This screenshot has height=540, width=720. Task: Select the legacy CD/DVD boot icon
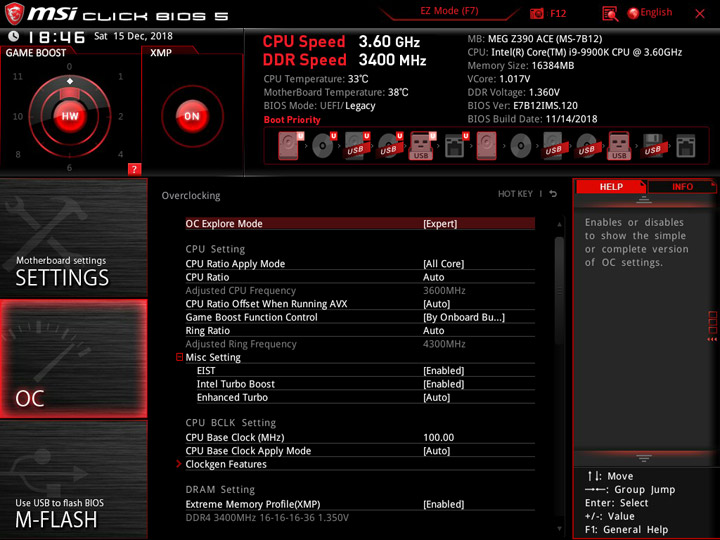(x=521, y=146)
